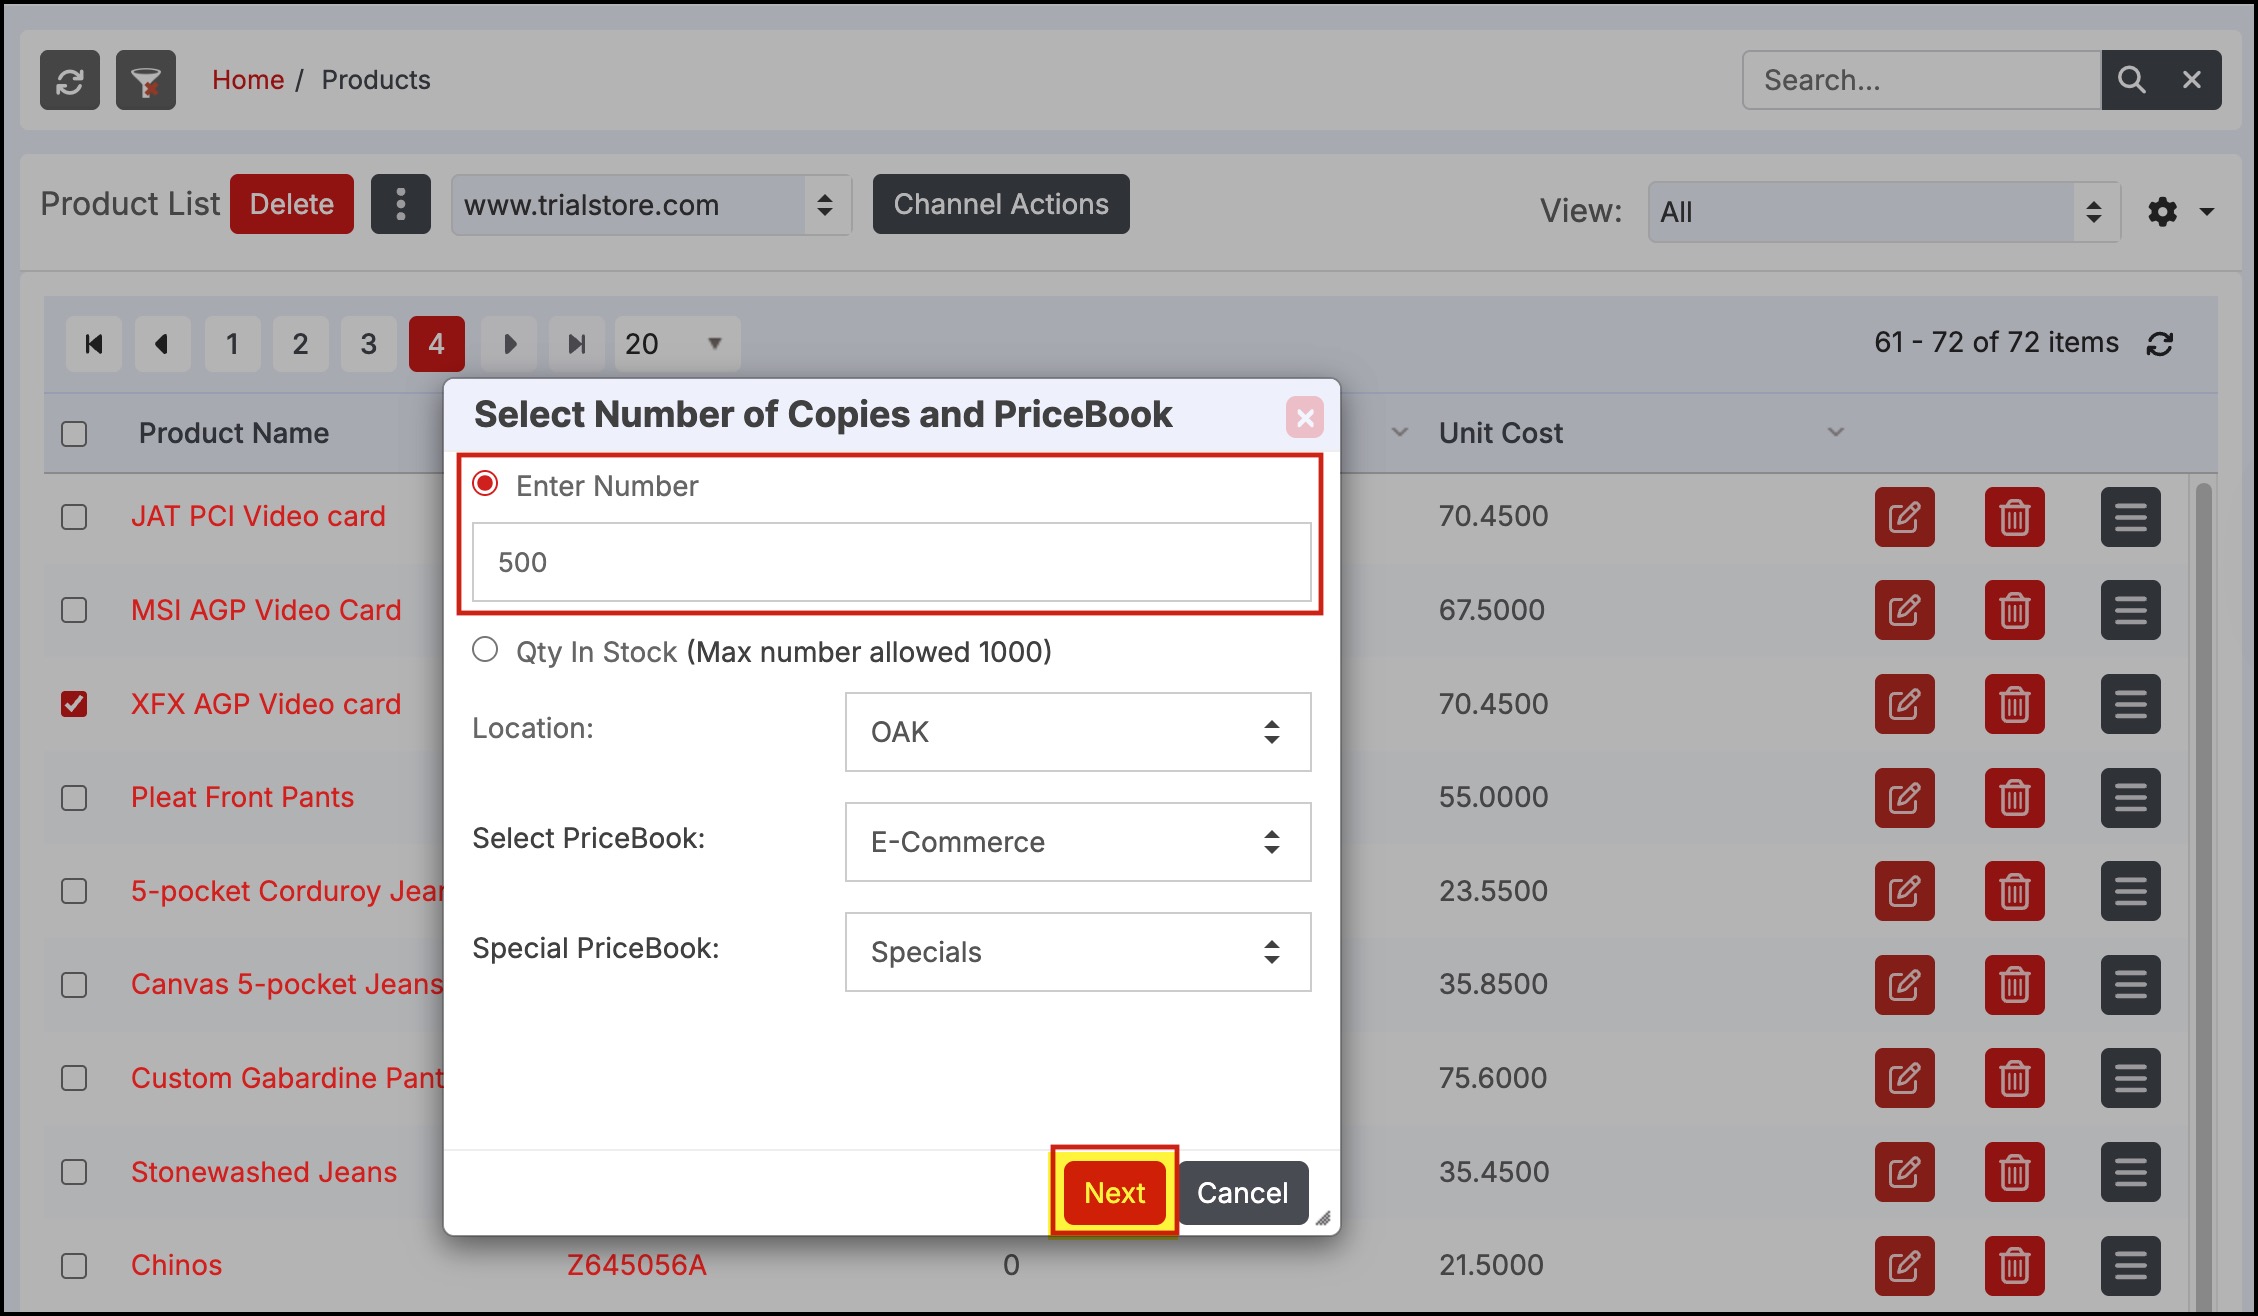Go to page 3 of product list

pyautogui.click(x=368, y=344)
